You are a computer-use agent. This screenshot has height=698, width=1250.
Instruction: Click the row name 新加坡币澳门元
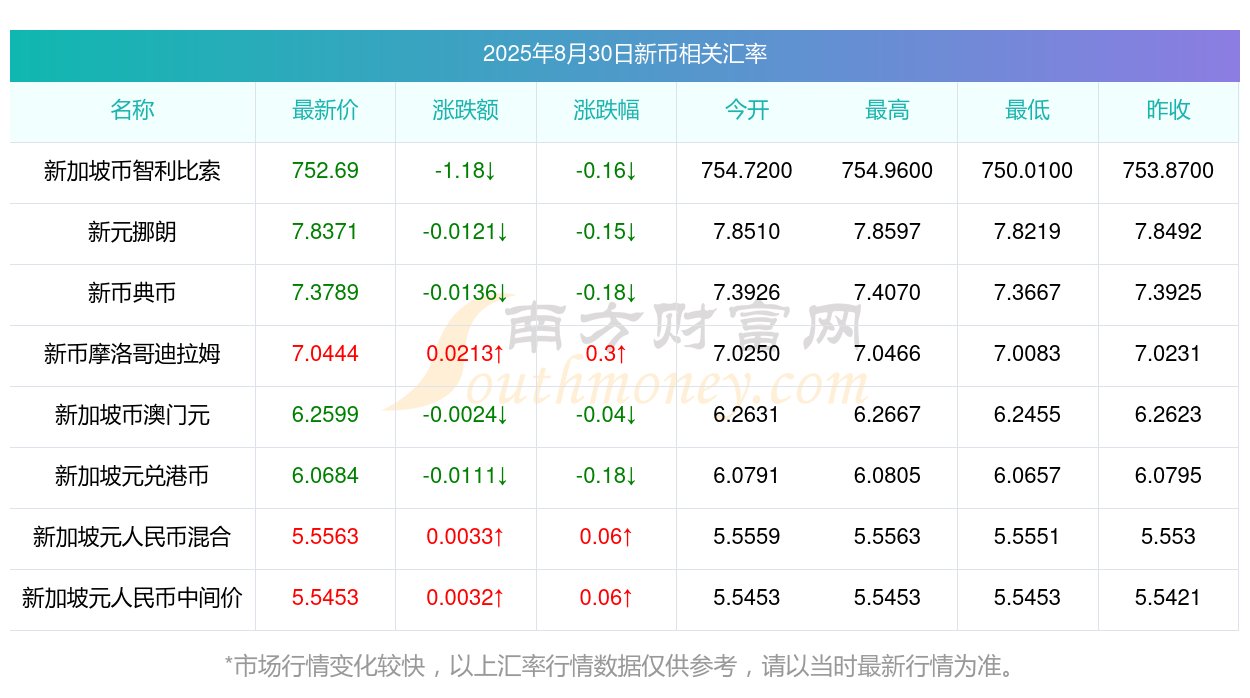click(x=132, y=415)
